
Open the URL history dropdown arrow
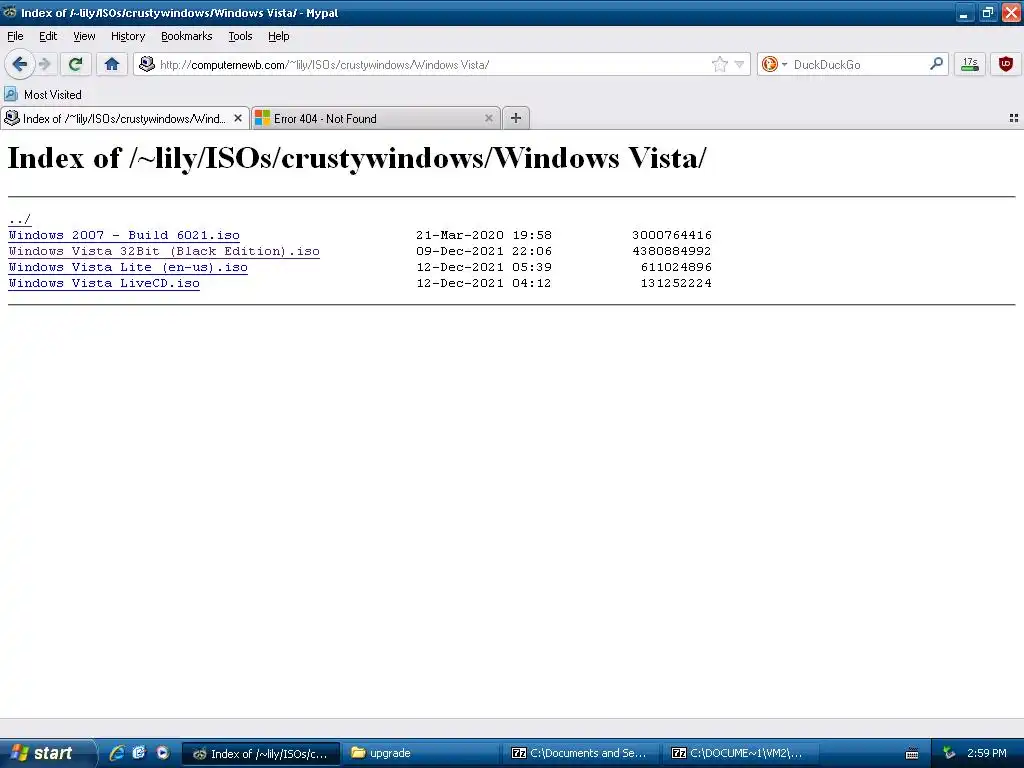[x=739, y=64]
